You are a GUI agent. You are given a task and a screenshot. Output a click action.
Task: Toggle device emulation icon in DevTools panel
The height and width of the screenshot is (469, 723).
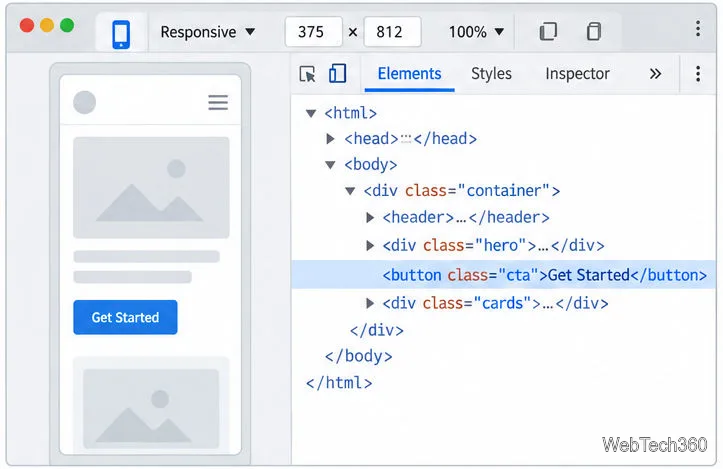tap(338, 73)
